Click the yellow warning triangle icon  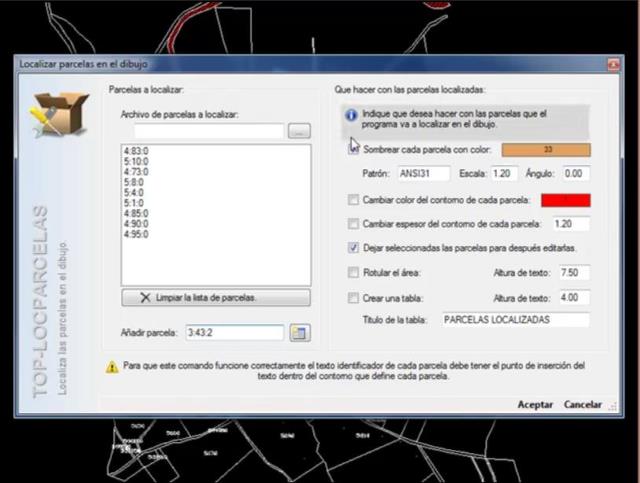coord(112,367)
